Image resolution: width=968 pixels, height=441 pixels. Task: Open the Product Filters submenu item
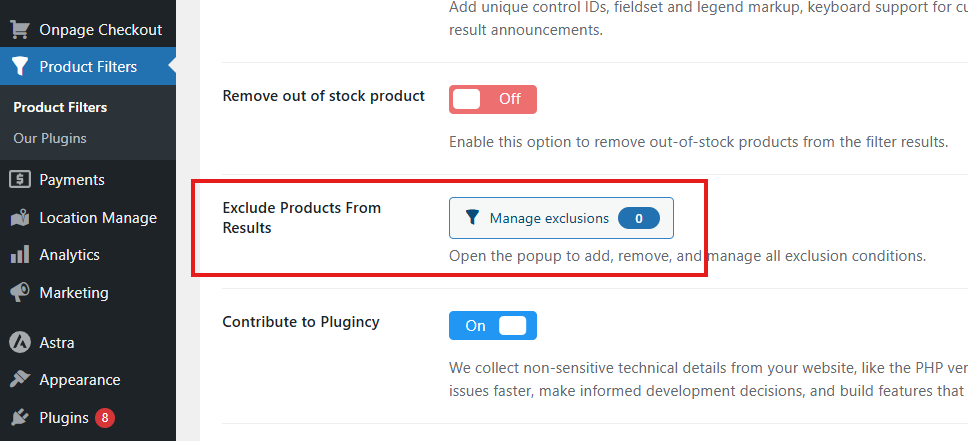point(60,107)
